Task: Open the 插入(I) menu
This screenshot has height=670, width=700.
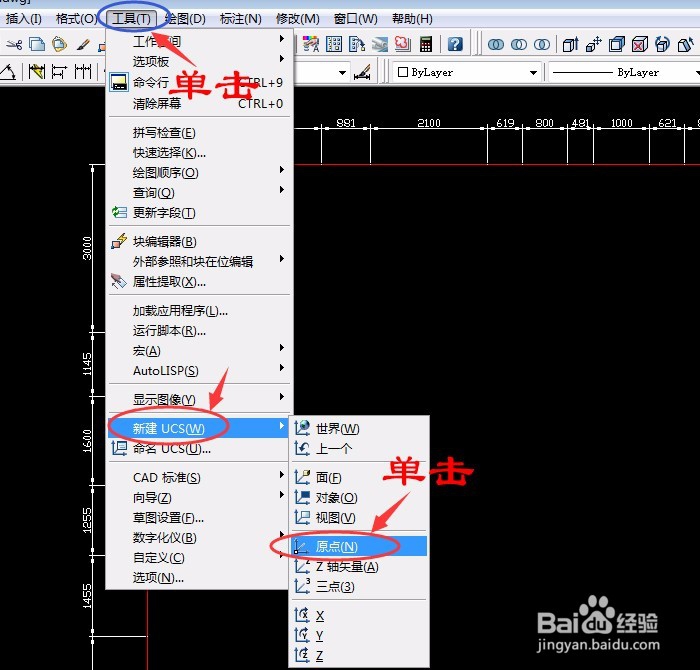Action: coord(24,19)
